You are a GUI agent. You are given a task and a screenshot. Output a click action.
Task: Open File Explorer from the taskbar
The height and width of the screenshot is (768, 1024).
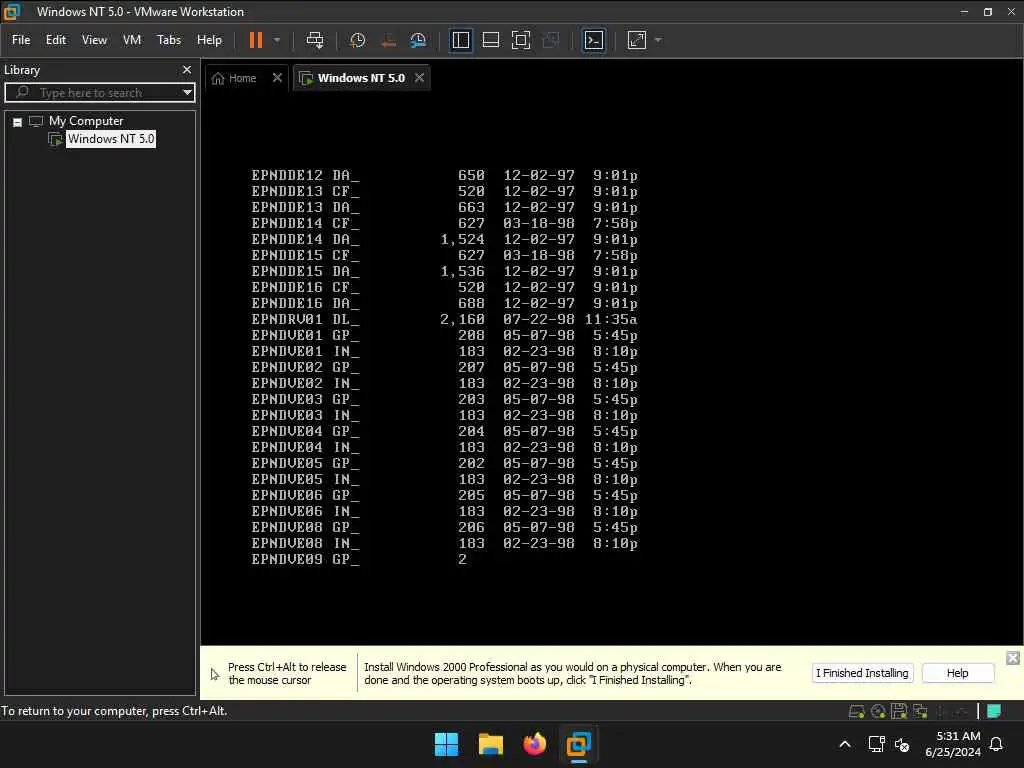pyautogui.click(x=490, y=744)
